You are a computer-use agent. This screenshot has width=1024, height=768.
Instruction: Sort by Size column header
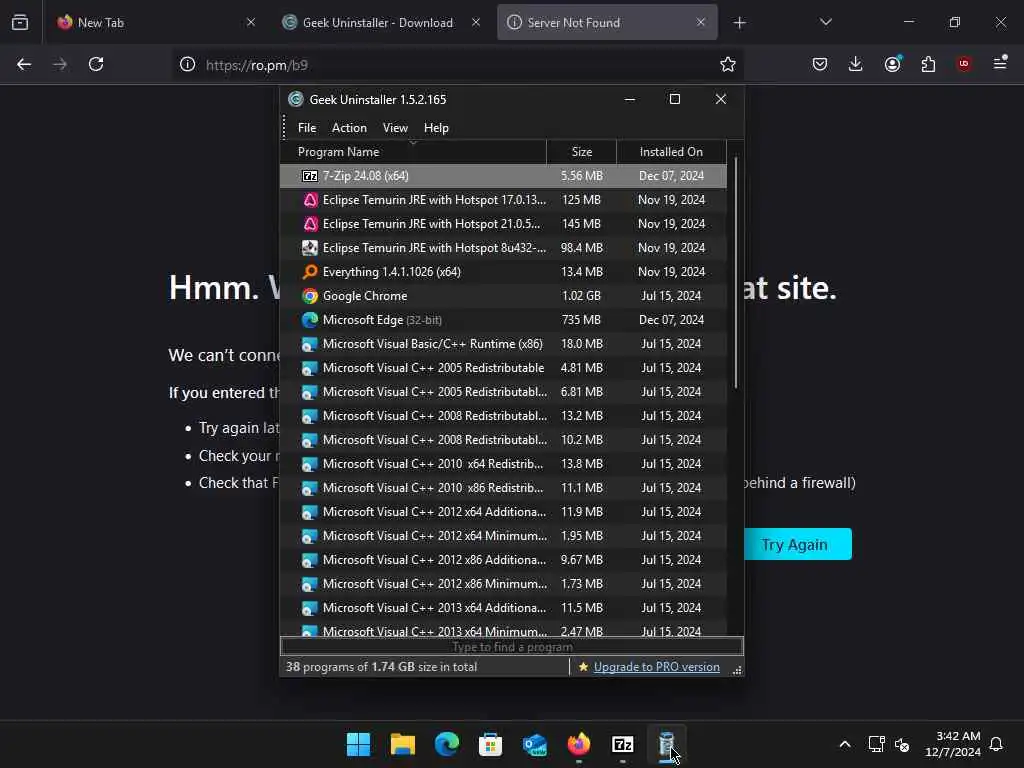581,152
